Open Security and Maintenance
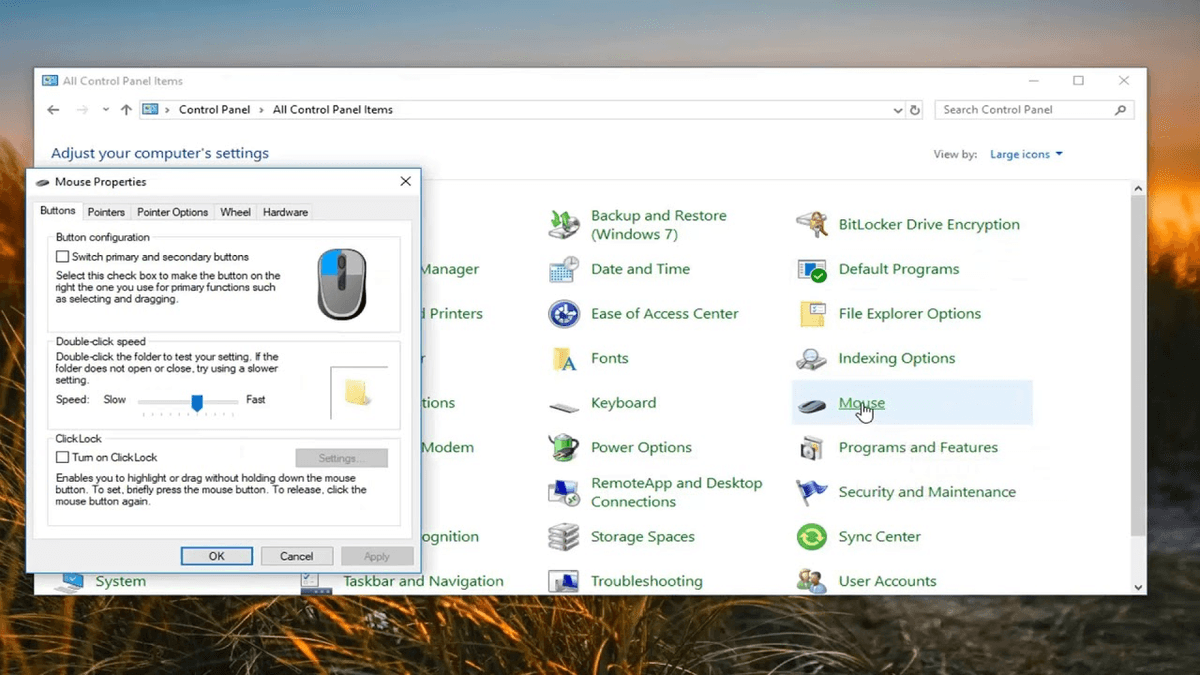 [928, 492]
